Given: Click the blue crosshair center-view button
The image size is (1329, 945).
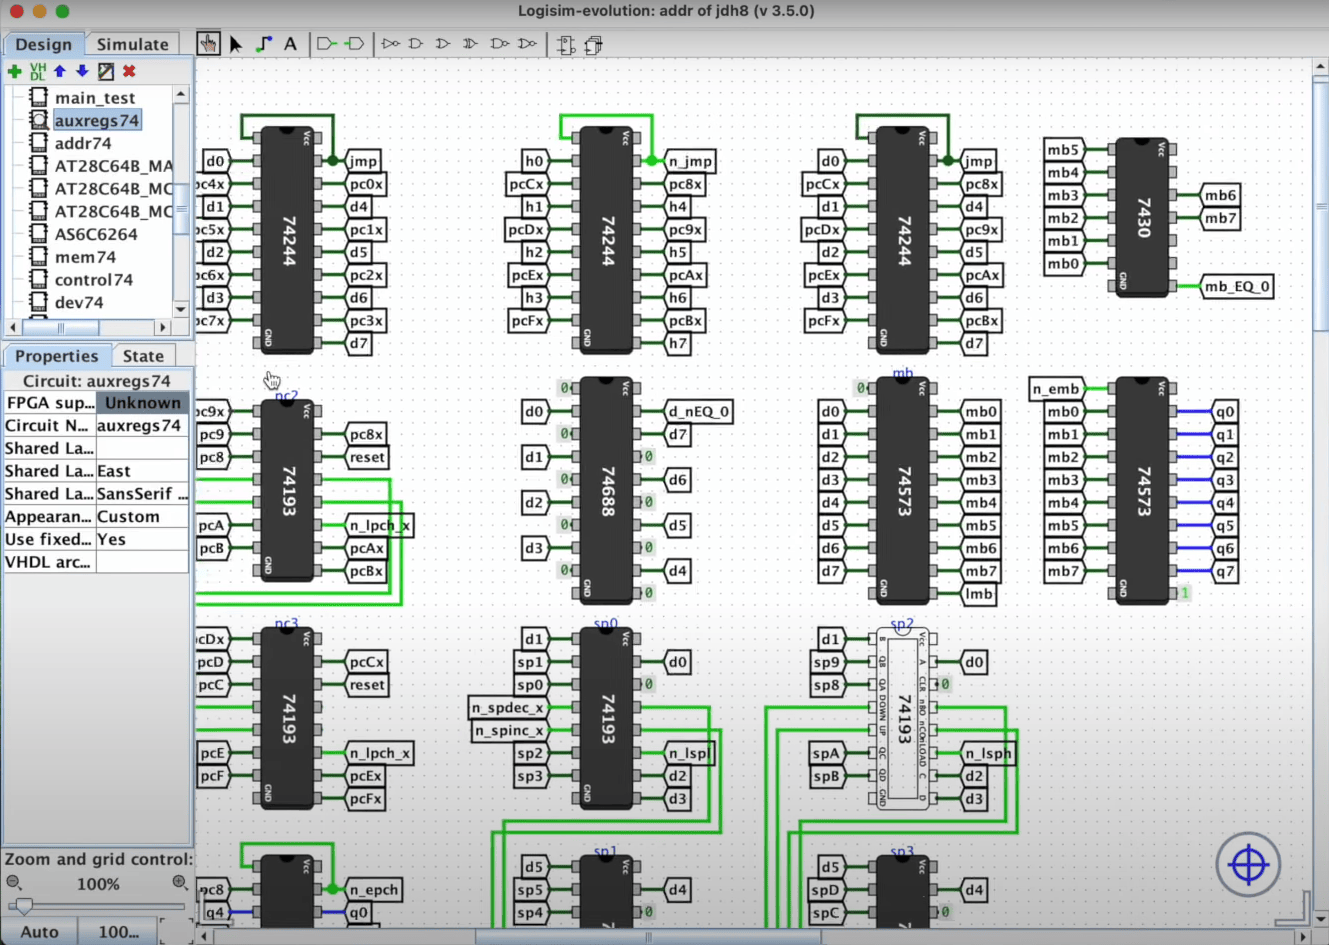Looking at the screenshot, I should [1248, 864].
